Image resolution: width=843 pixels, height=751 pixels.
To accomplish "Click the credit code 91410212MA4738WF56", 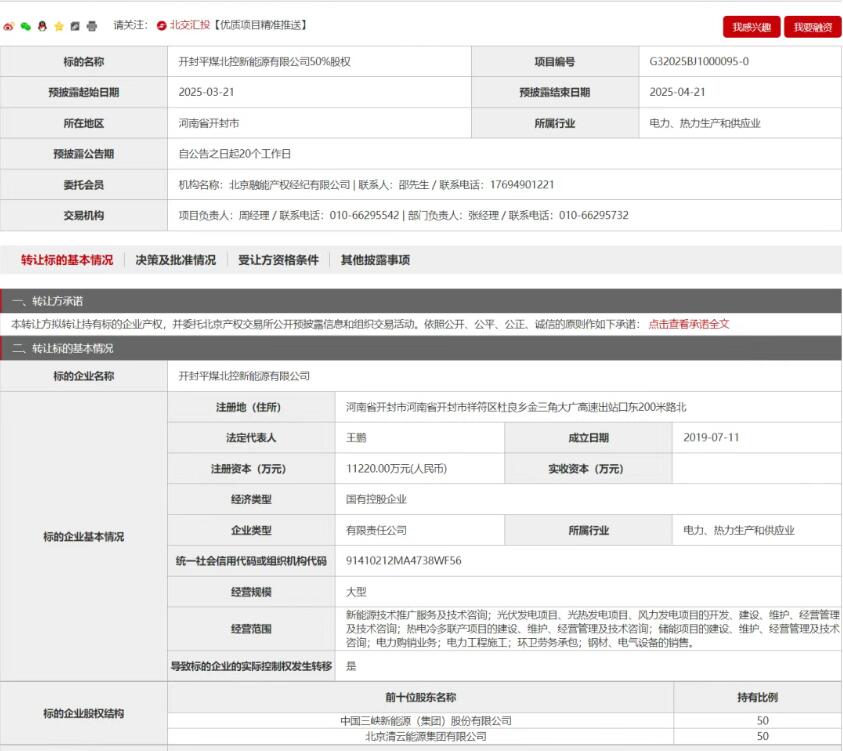I will click(x=404, y=561).
